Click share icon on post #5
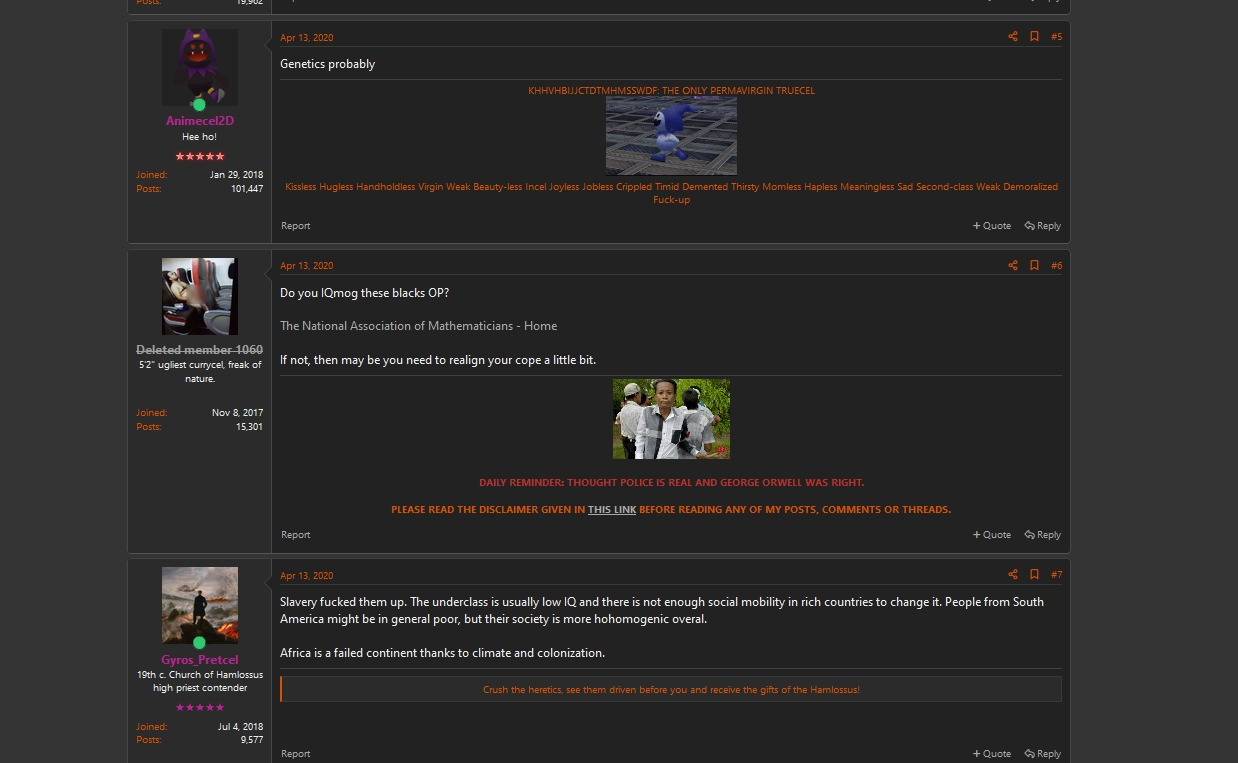 coord(1012,37)
